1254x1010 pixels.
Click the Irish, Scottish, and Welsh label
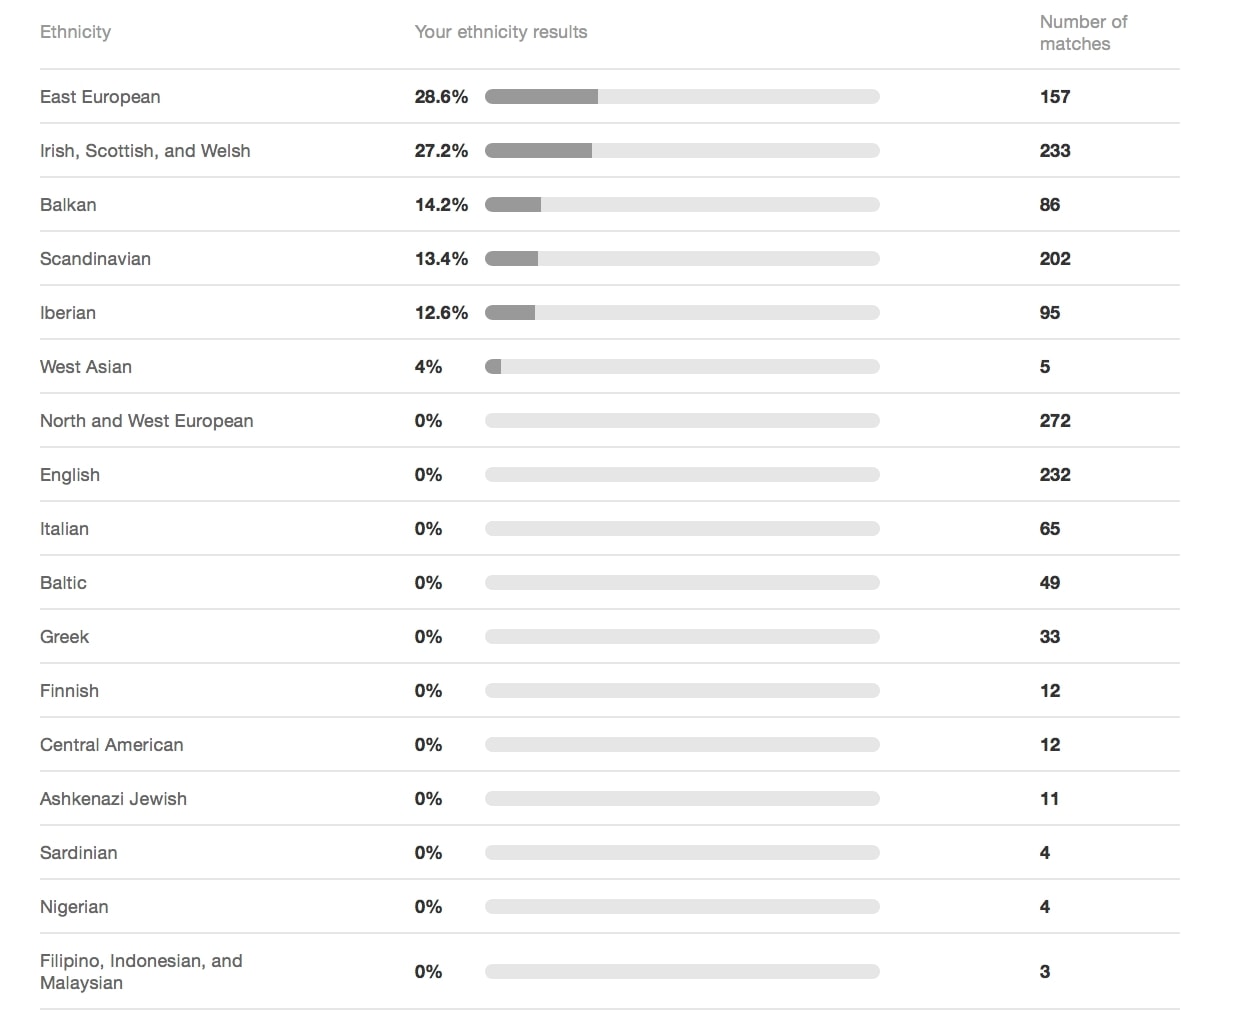pos(145,151)
